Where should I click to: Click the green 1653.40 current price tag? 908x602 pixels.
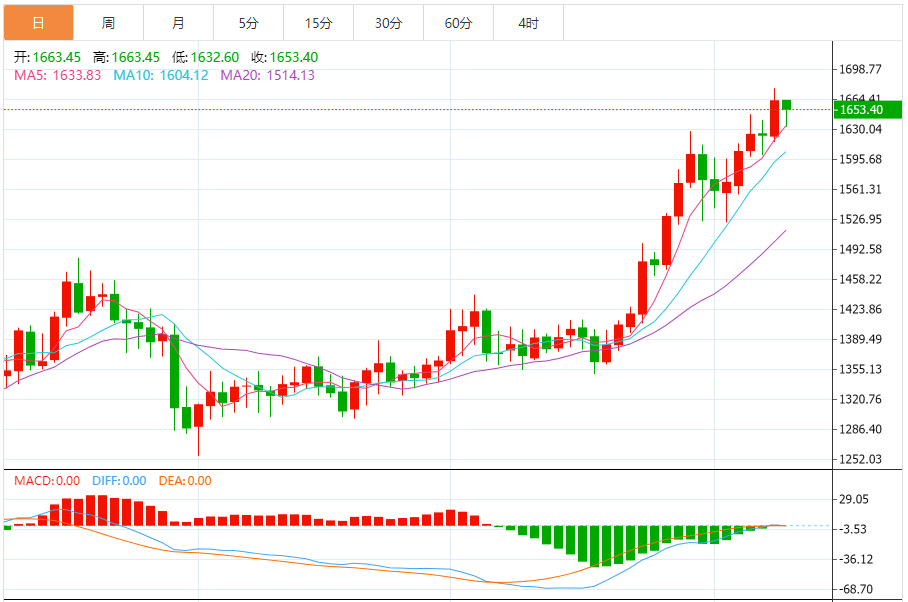point(867,109)
